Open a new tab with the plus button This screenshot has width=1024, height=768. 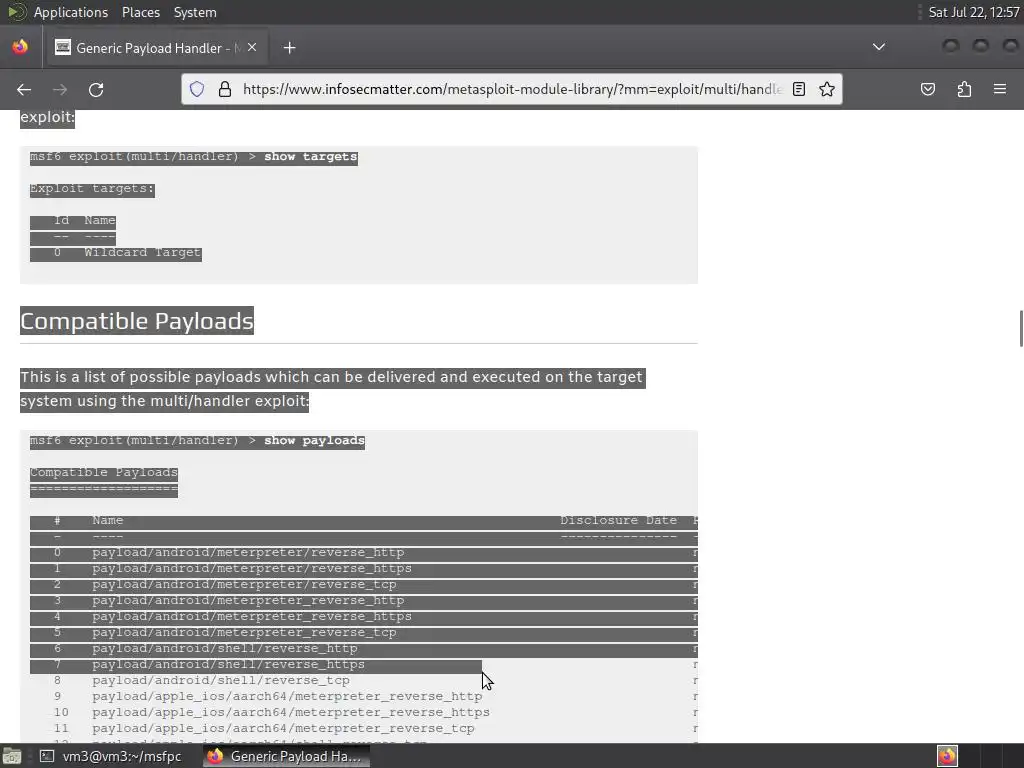(289, 48)
